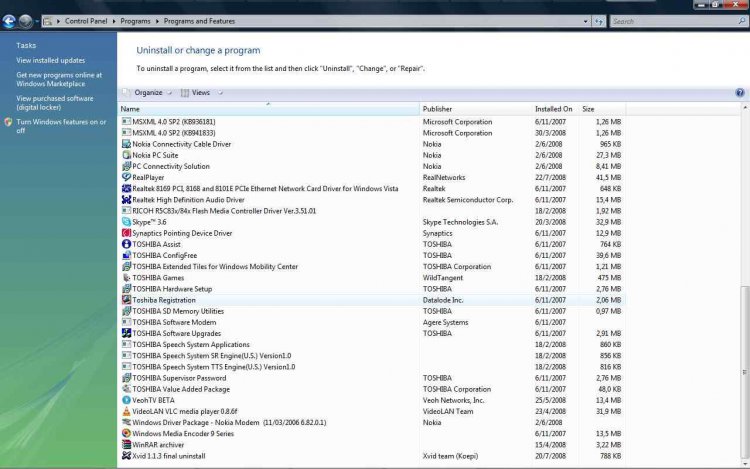This screenshot has height=469, width=750.
Task: Expand the Programs breadcrumb arrow
Action: click(157, 21)
